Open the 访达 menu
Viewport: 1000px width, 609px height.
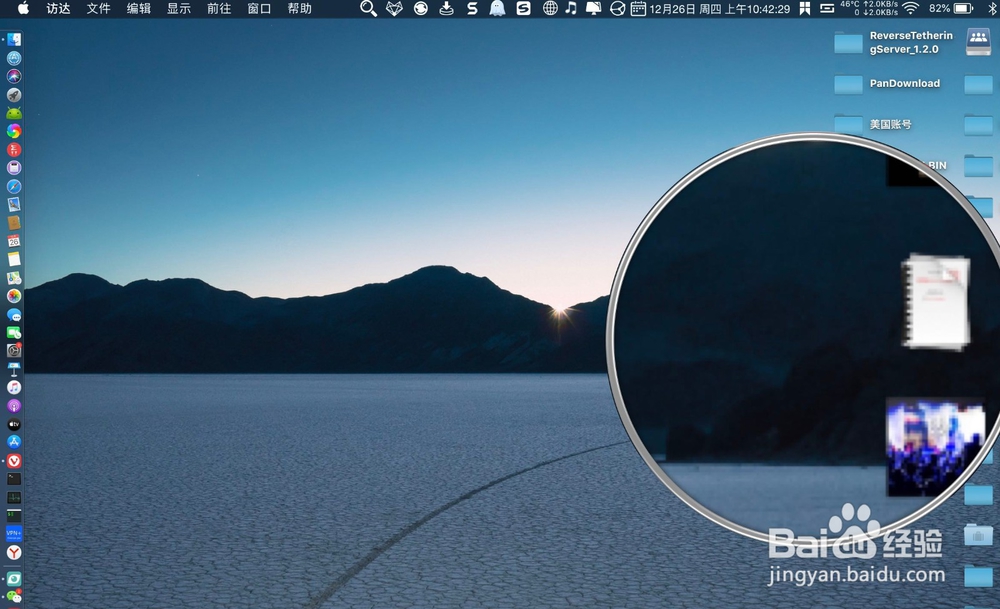tap(59, 8)
